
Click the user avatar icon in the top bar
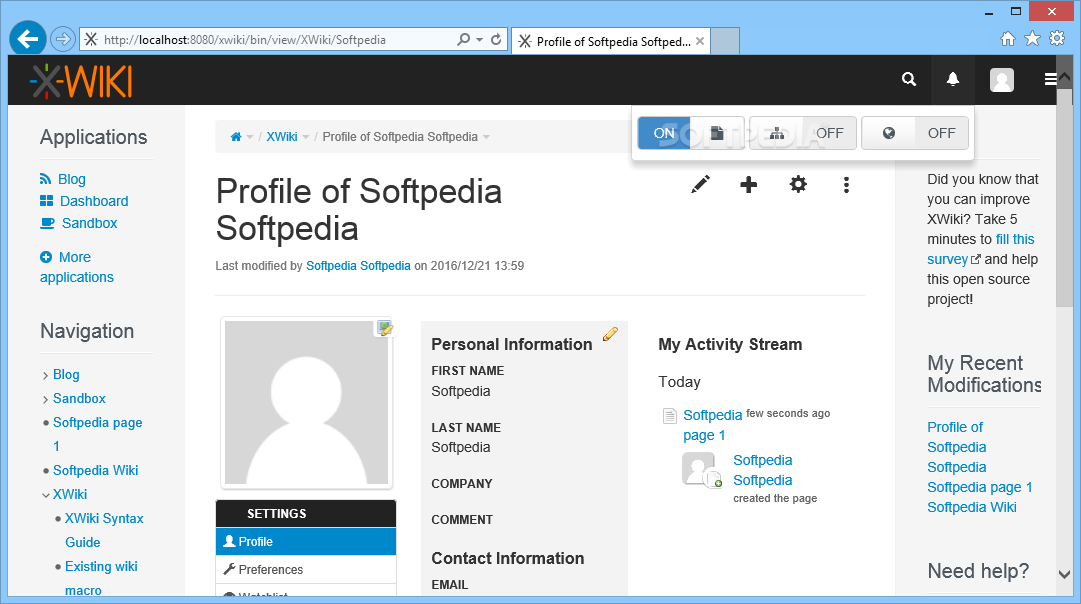[1001, 79]
